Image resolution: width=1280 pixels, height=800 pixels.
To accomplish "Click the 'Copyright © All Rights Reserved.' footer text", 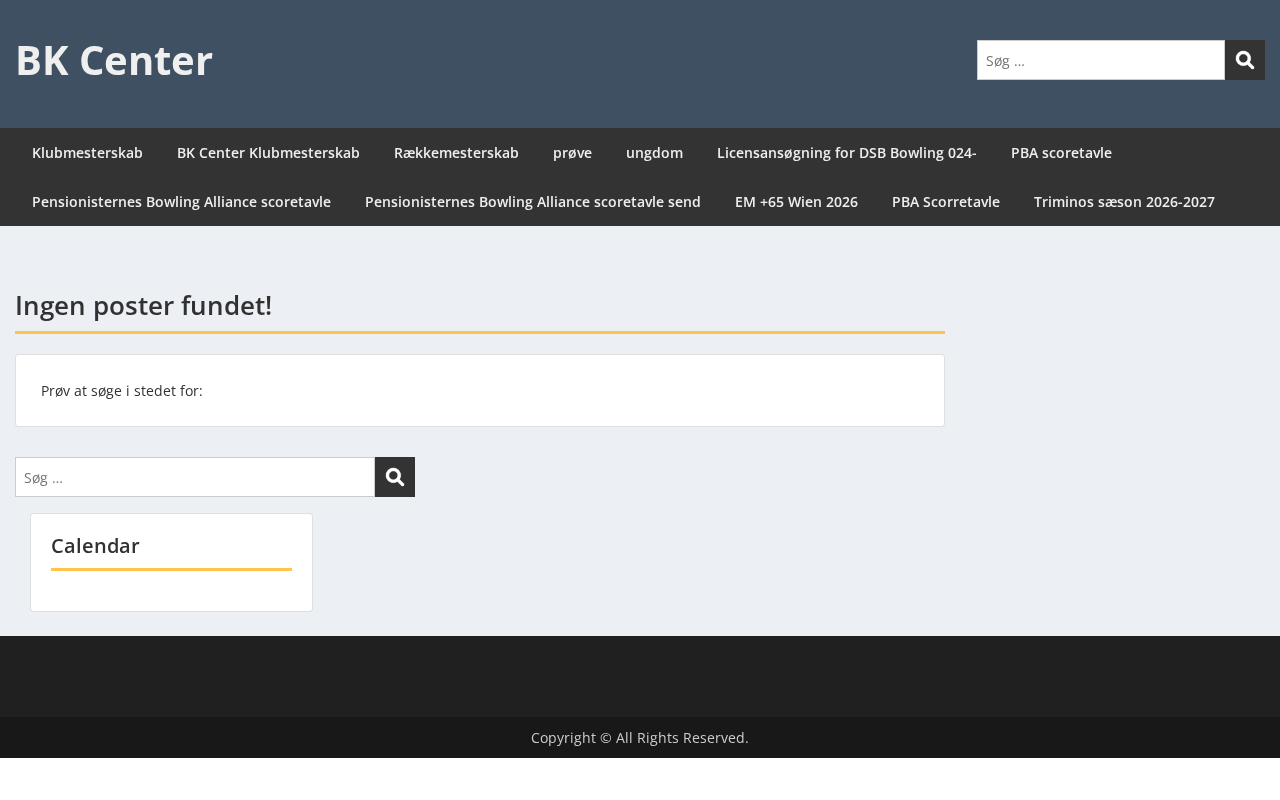I will [640, 738].
